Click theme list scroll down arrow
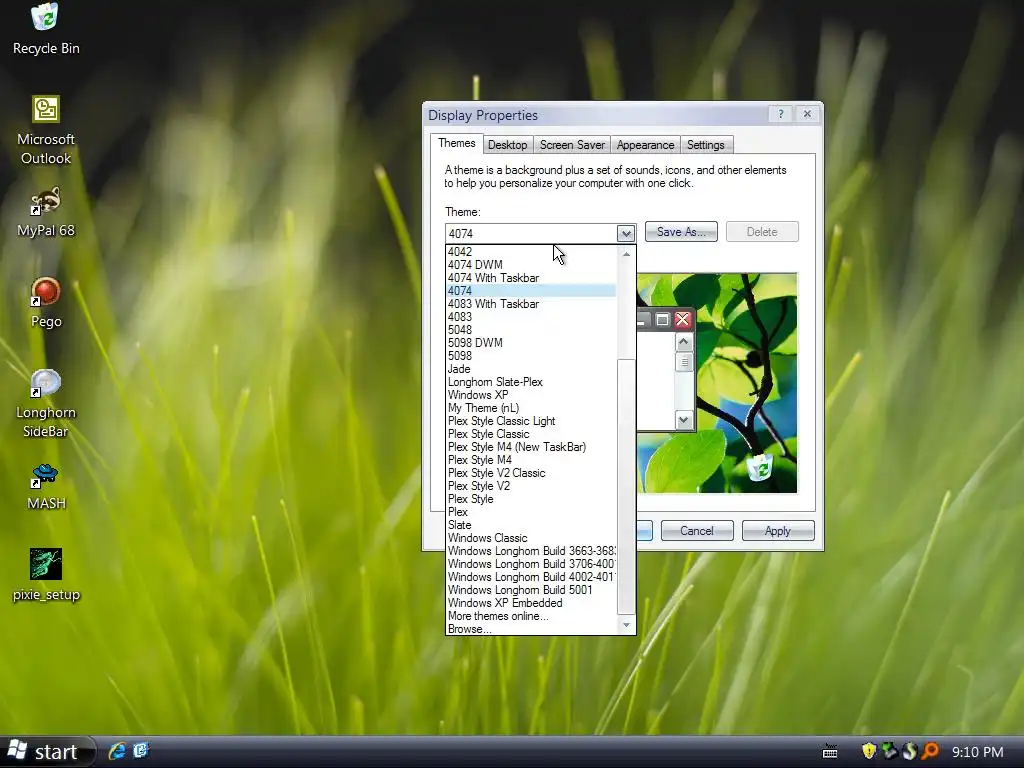Viewport: 1024px width, 768px height. point(626,625)
